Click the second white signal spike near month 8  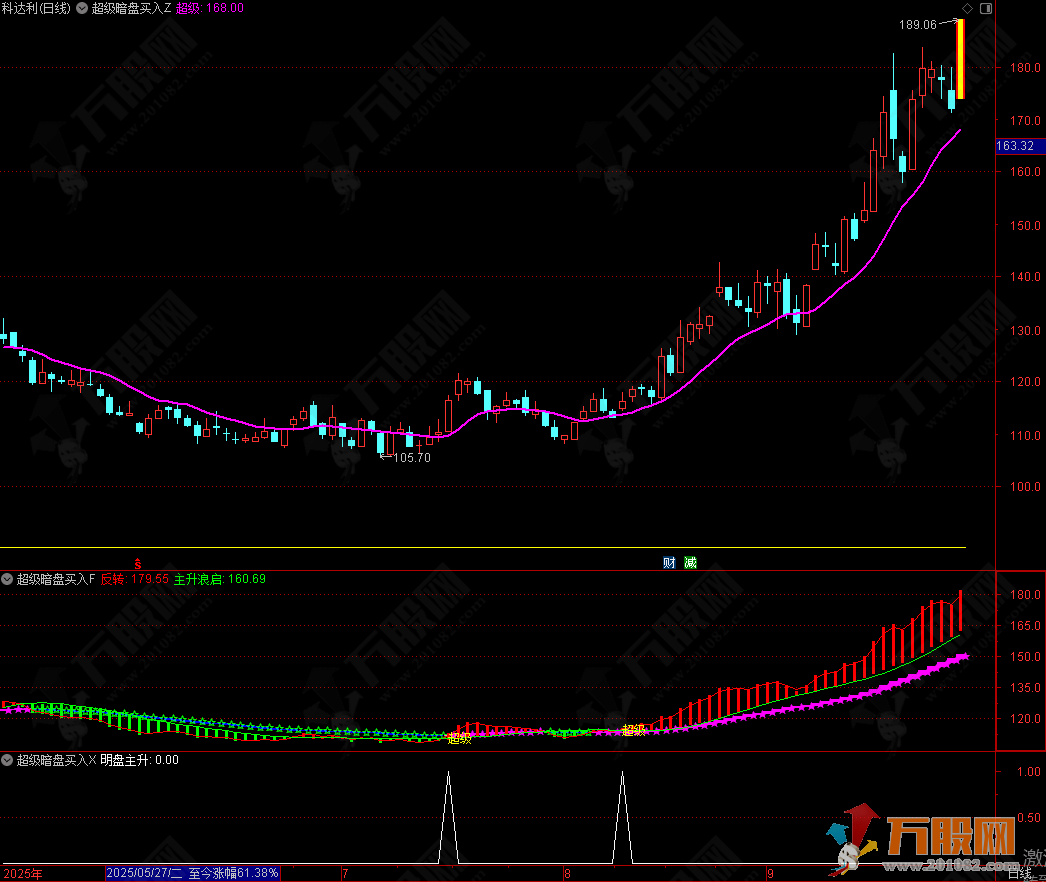coord(622,817)
